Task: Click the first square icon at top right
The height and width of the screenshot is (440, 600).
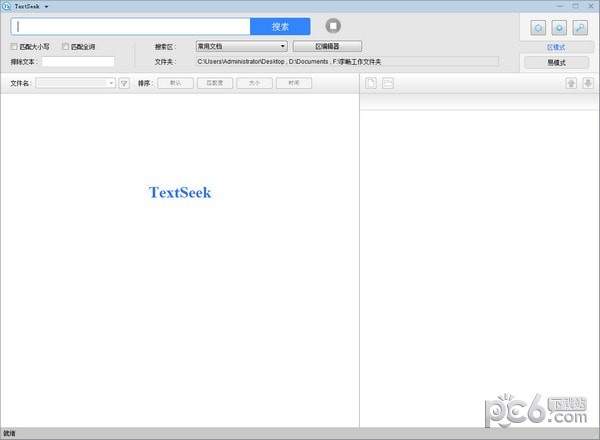Action: pyautogui.click(x=538, y=27)
